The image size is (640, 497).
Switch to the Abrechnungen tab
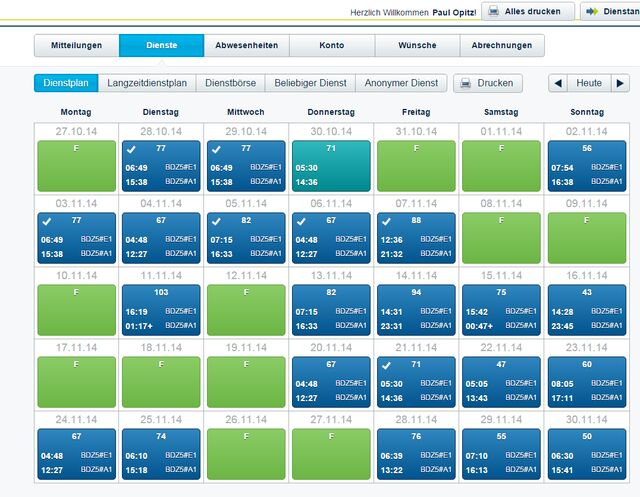(x=502, y=45)
